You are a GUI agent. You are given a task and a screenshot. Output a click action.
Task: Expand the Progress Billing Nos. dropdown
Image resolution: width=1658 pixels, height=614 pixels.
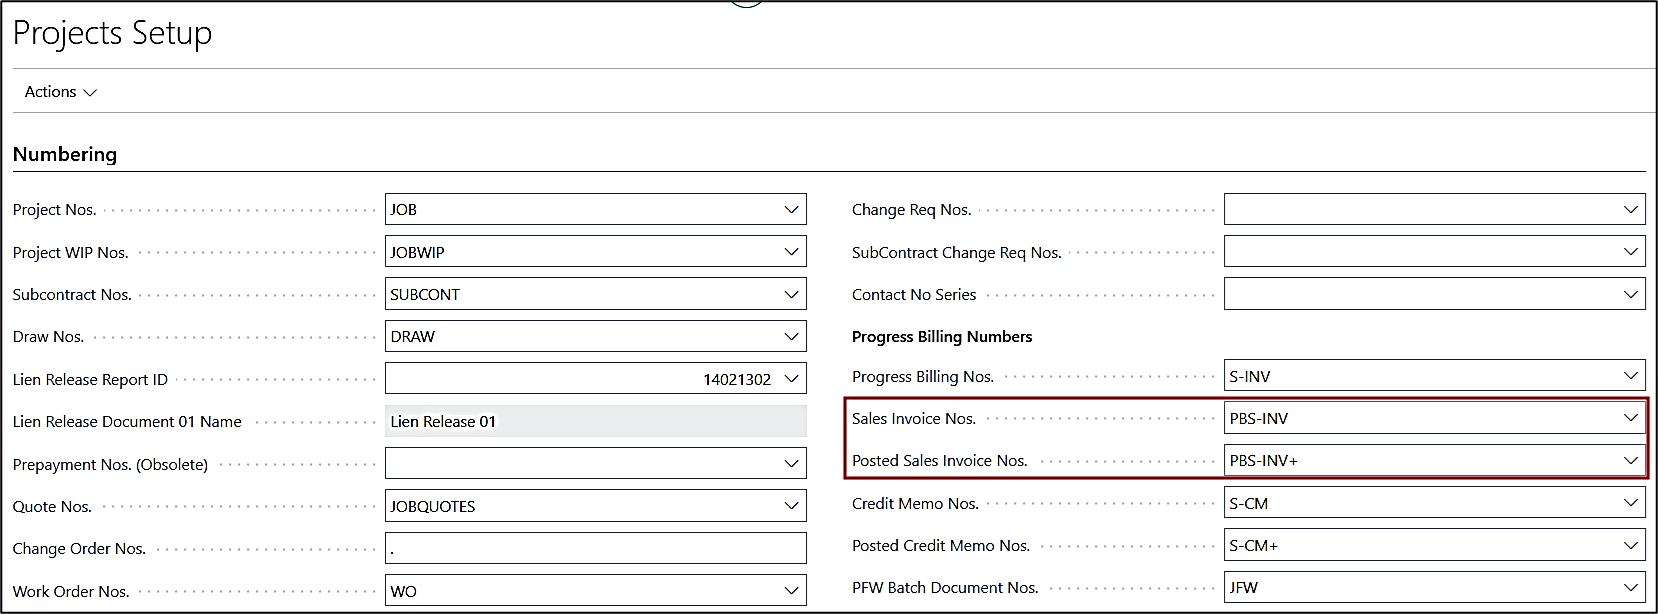[1630, 376]
